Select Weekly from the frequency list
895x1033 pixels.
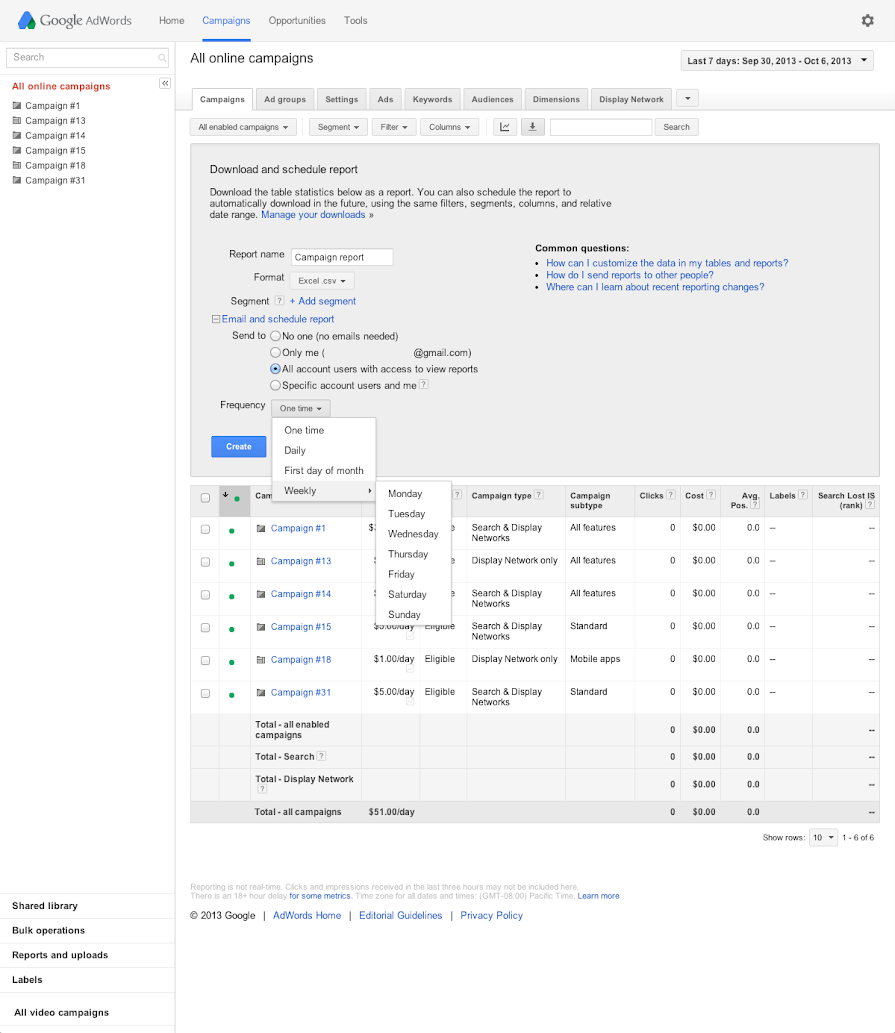click(x=299, y=490)
